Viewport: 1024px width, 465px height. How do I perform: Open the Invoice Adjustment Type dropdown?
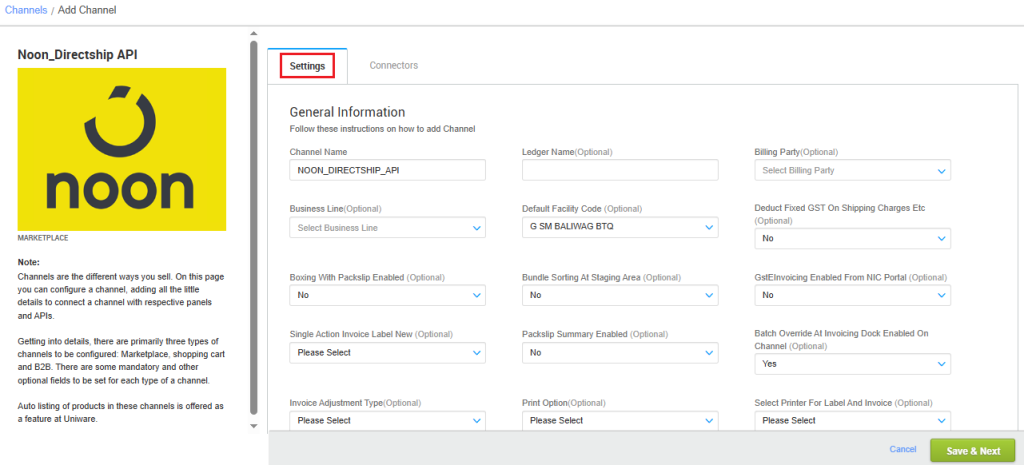(388, 421)
